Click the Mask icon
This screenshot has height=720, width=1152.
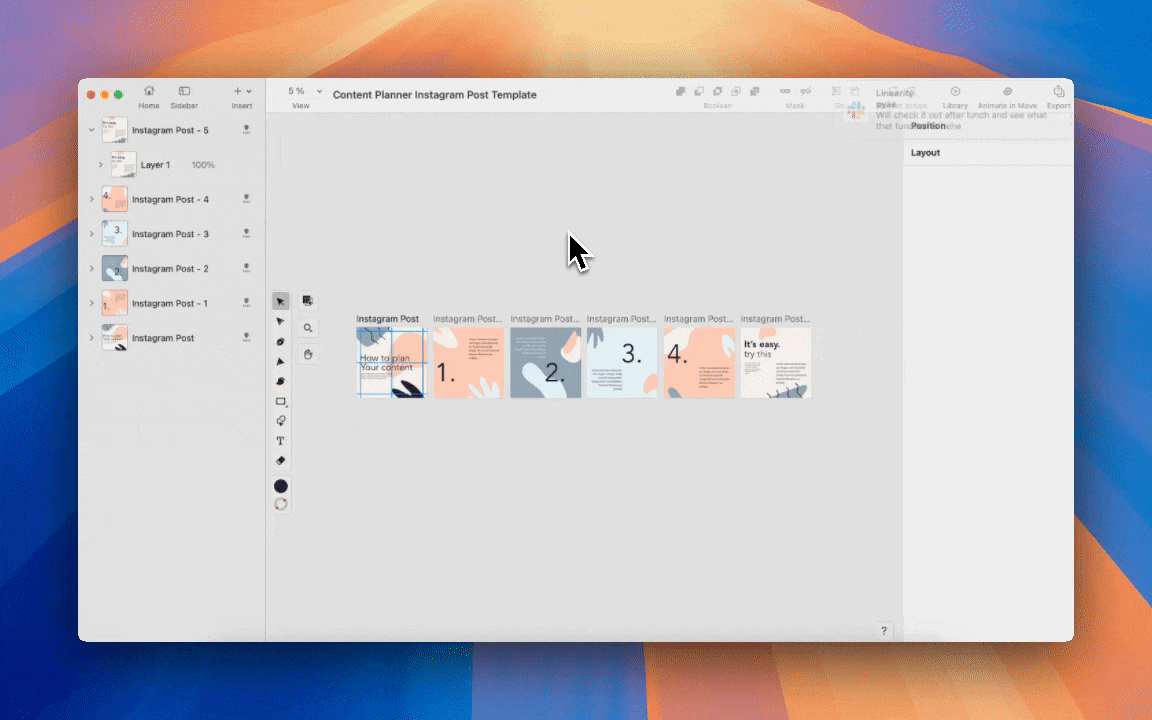pos(785,91)
